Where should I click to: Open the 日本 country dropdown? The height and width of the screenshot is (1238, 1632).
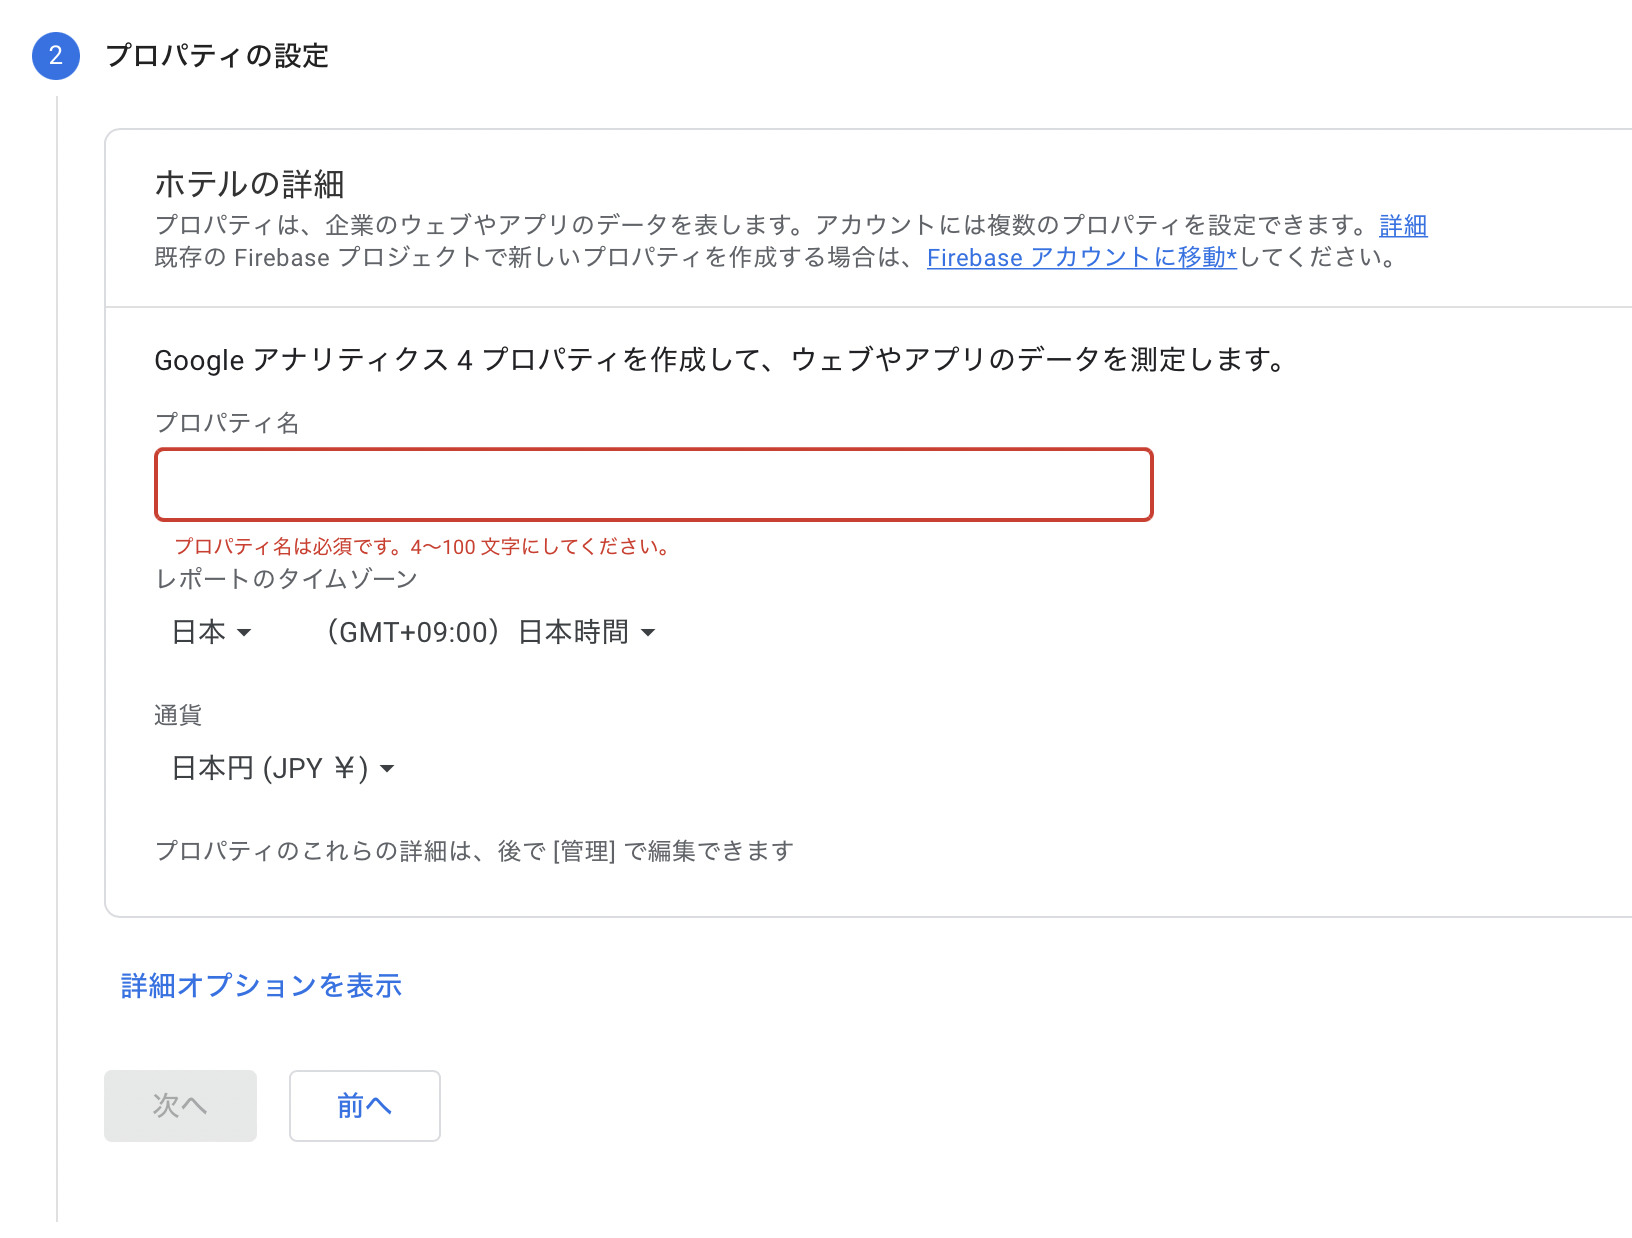pos(212,632)
